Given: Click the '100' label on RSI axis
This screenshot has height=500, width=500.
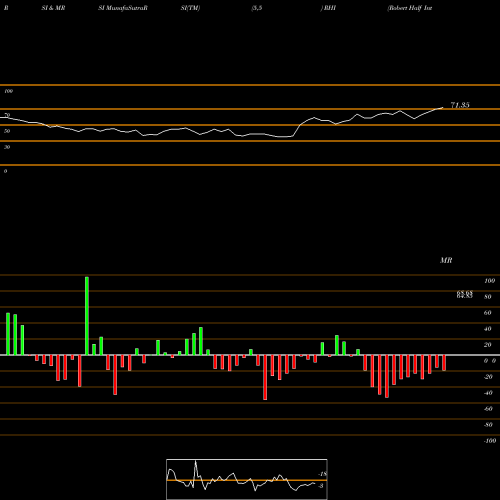Looking at the screenshot, I should click(8, 91).
